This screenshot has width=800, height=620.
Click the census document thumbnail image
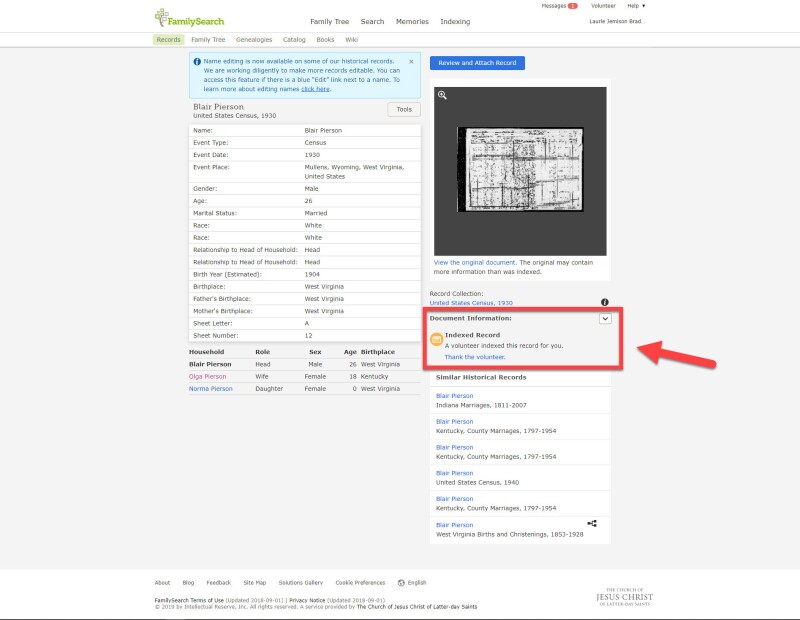tap(520, 169)
